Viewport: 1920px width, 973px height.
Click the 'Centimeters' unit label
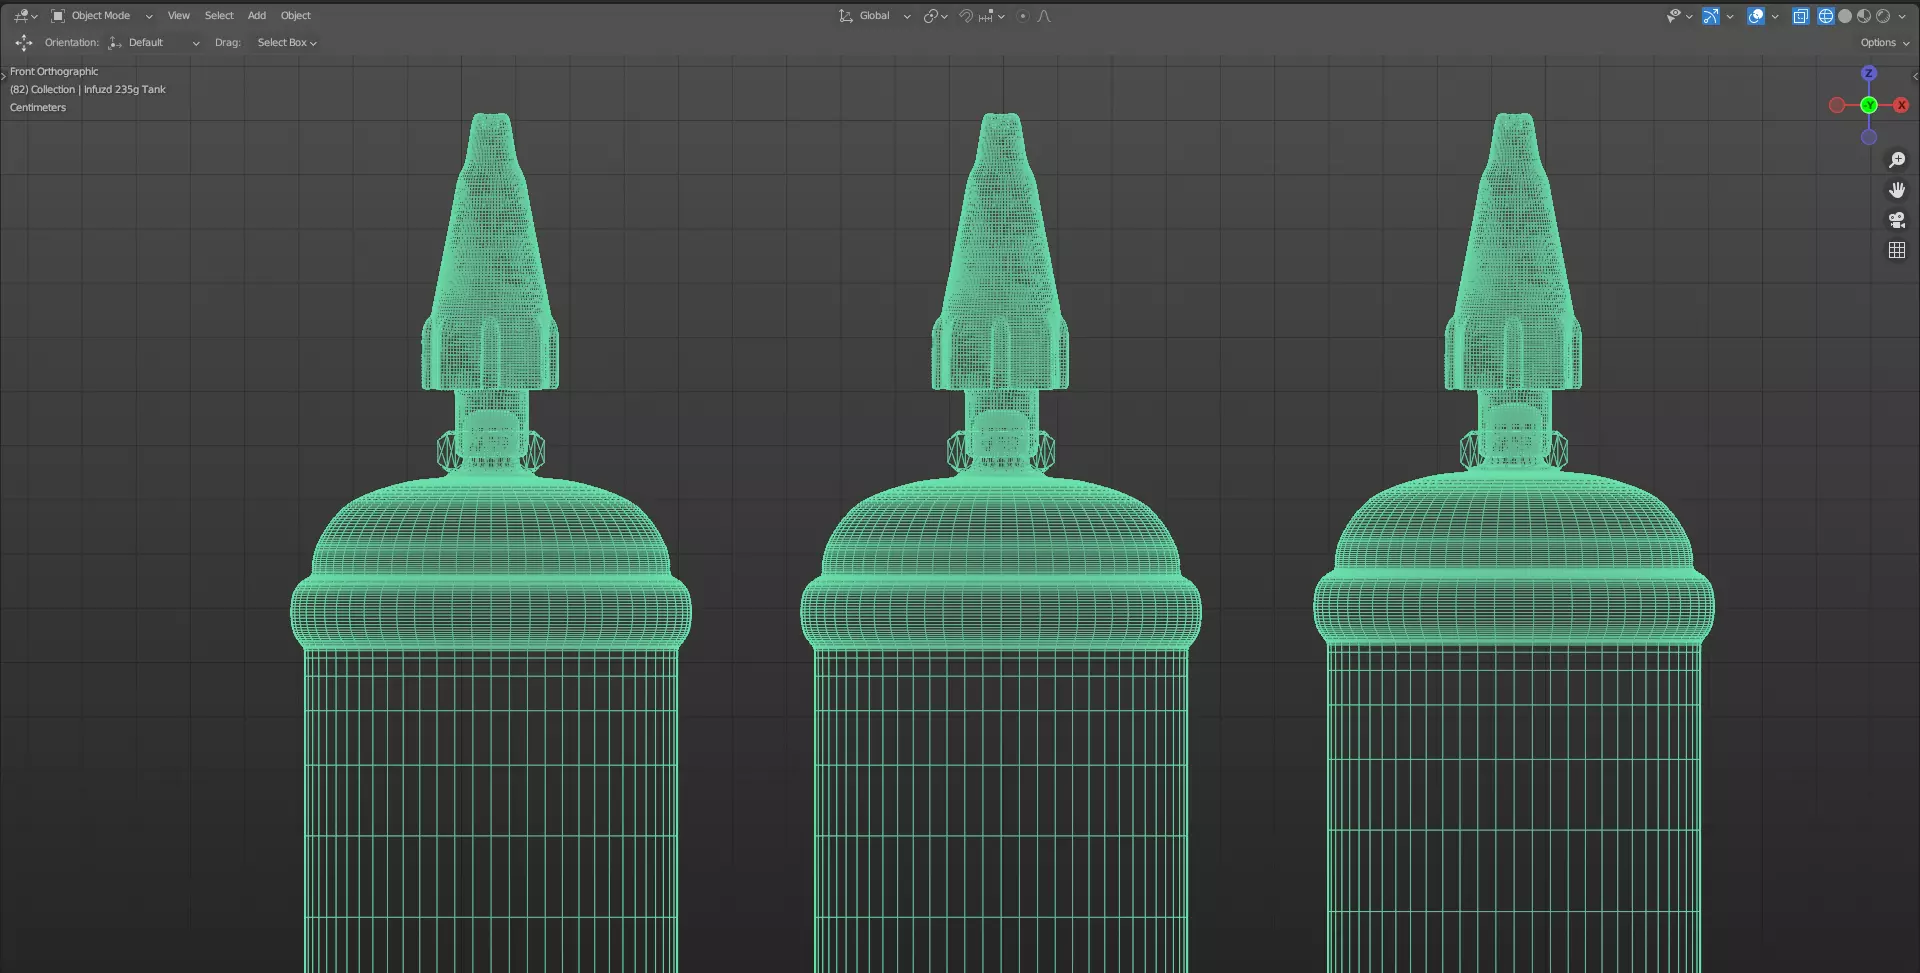pos(38,108)
